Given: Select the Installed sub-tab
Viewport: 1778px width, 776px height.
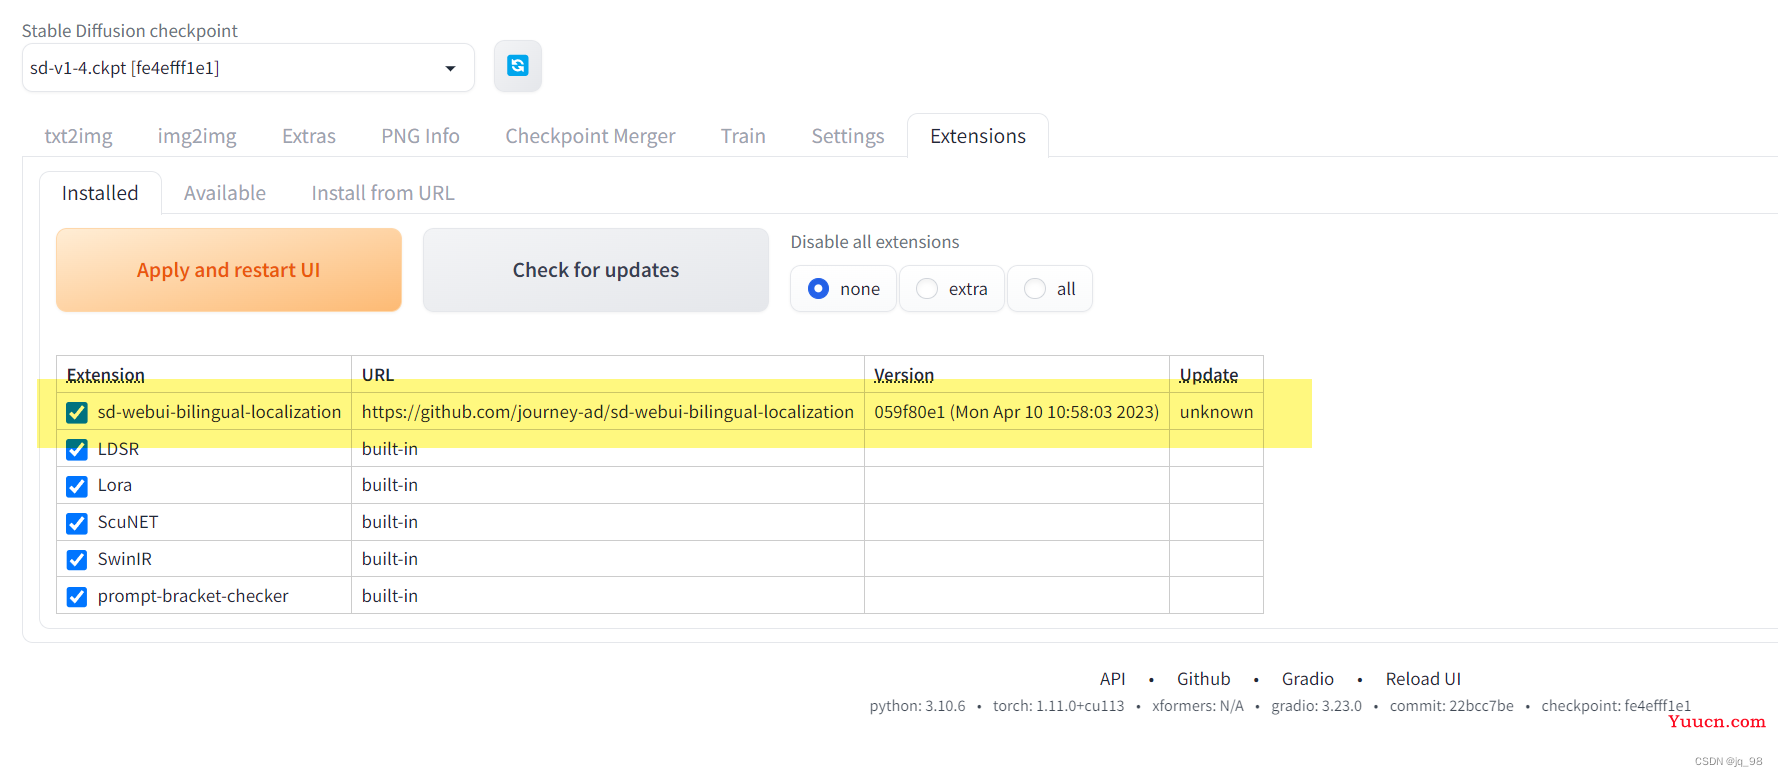Looking at the screenshot, I should tap(100, 193).
